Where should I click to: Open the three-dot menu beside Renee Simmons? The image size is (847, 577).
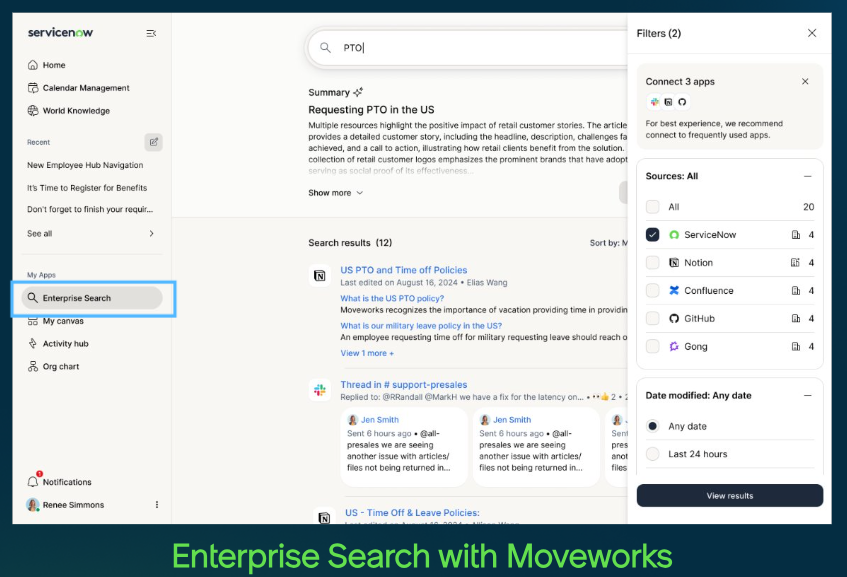tap(157, 505)
